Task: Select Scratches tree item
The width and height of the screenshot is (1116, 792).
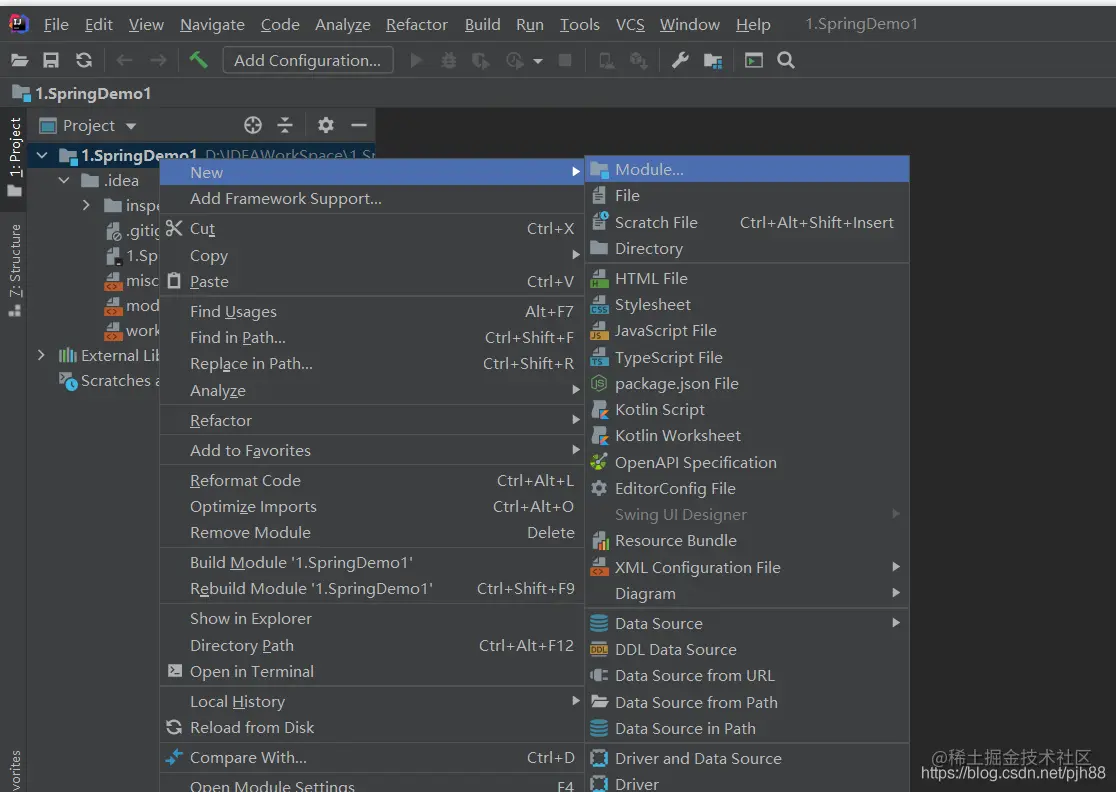Action: 109,381
